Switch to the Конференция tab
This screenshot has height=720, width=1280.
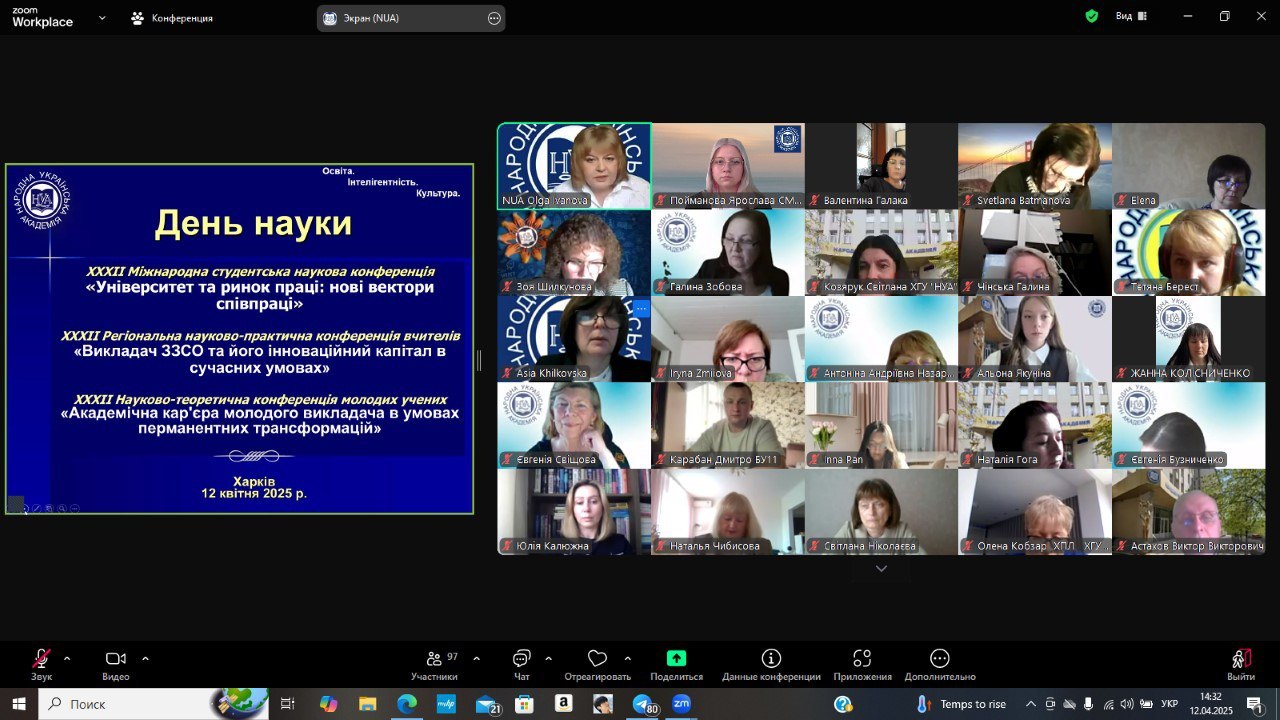coord(172,18)
